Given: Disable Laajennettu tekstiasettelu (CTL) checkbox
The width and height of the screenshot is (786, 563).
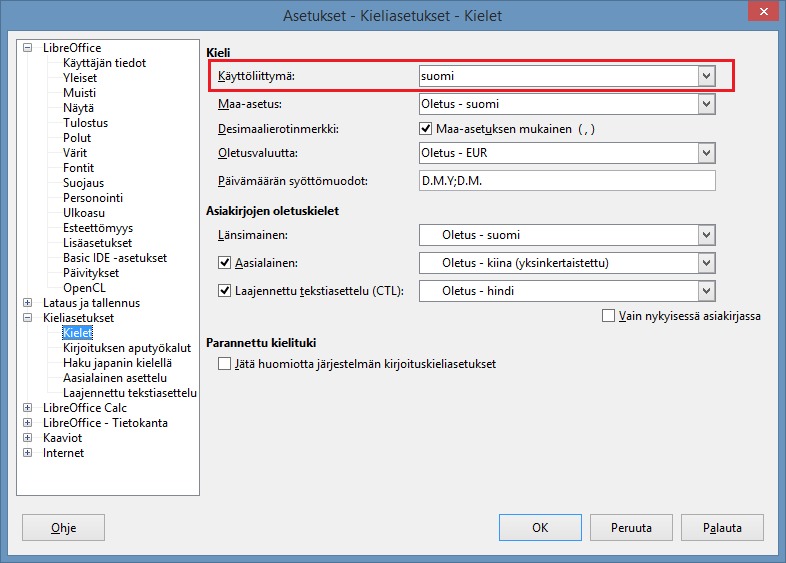Looking at the screenshot, I should pyautogui.click(x=225, y=291).
